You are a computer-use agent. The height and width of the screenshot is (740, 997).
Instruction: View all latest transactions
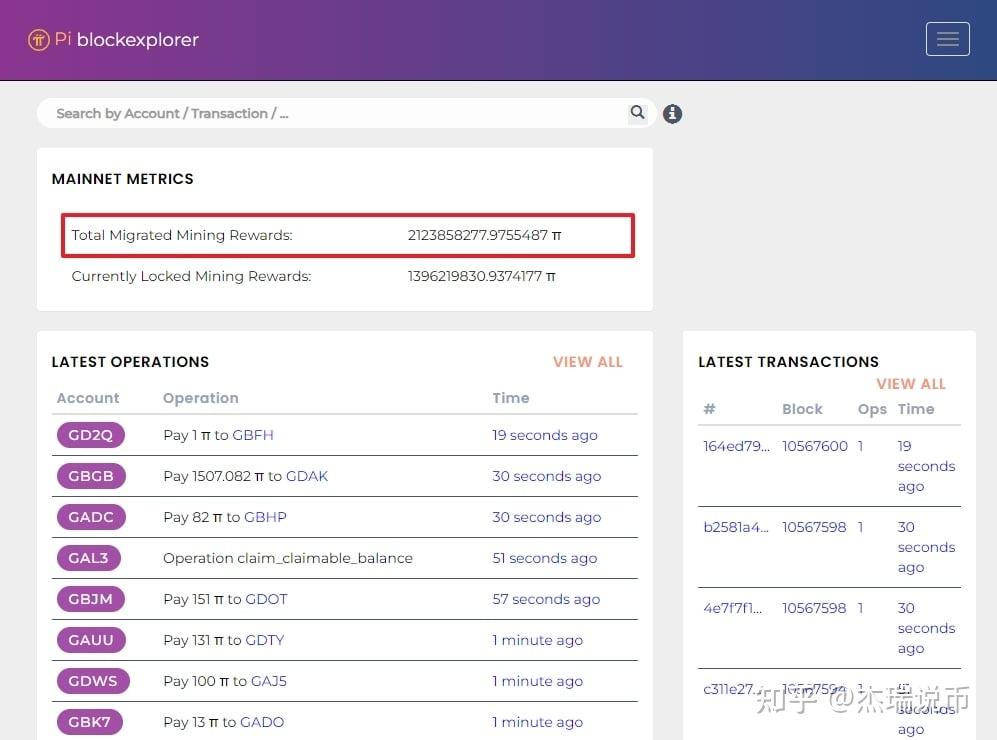tap(911, 384)
